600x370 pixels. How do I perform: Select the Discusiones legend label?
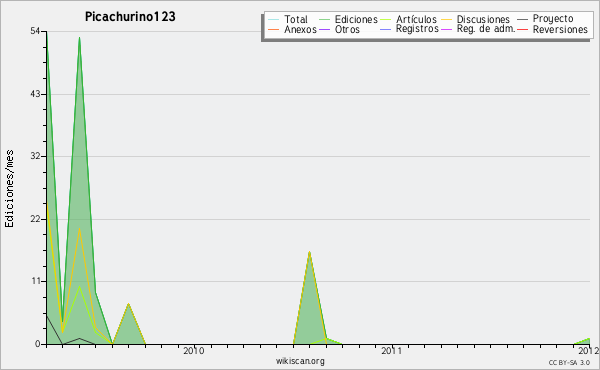pyautogui.click(x=483, y=19)
